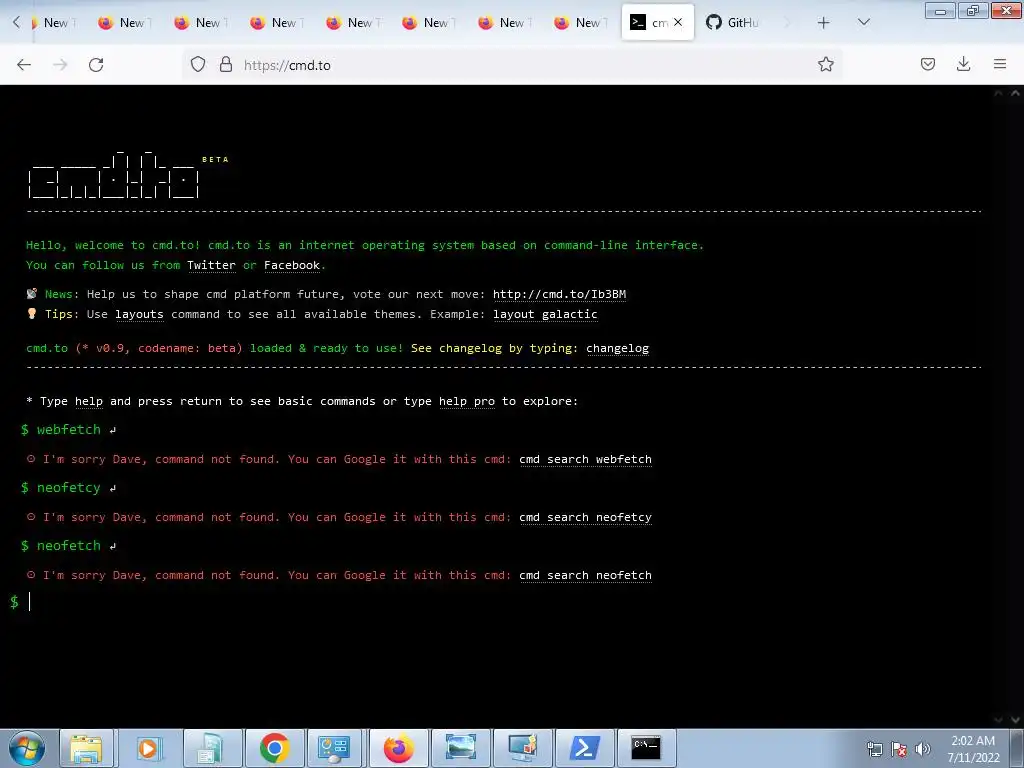Viewport: 1024px width, 768px height.
Task: Click the layouts command link
Action: pos(139,314)
